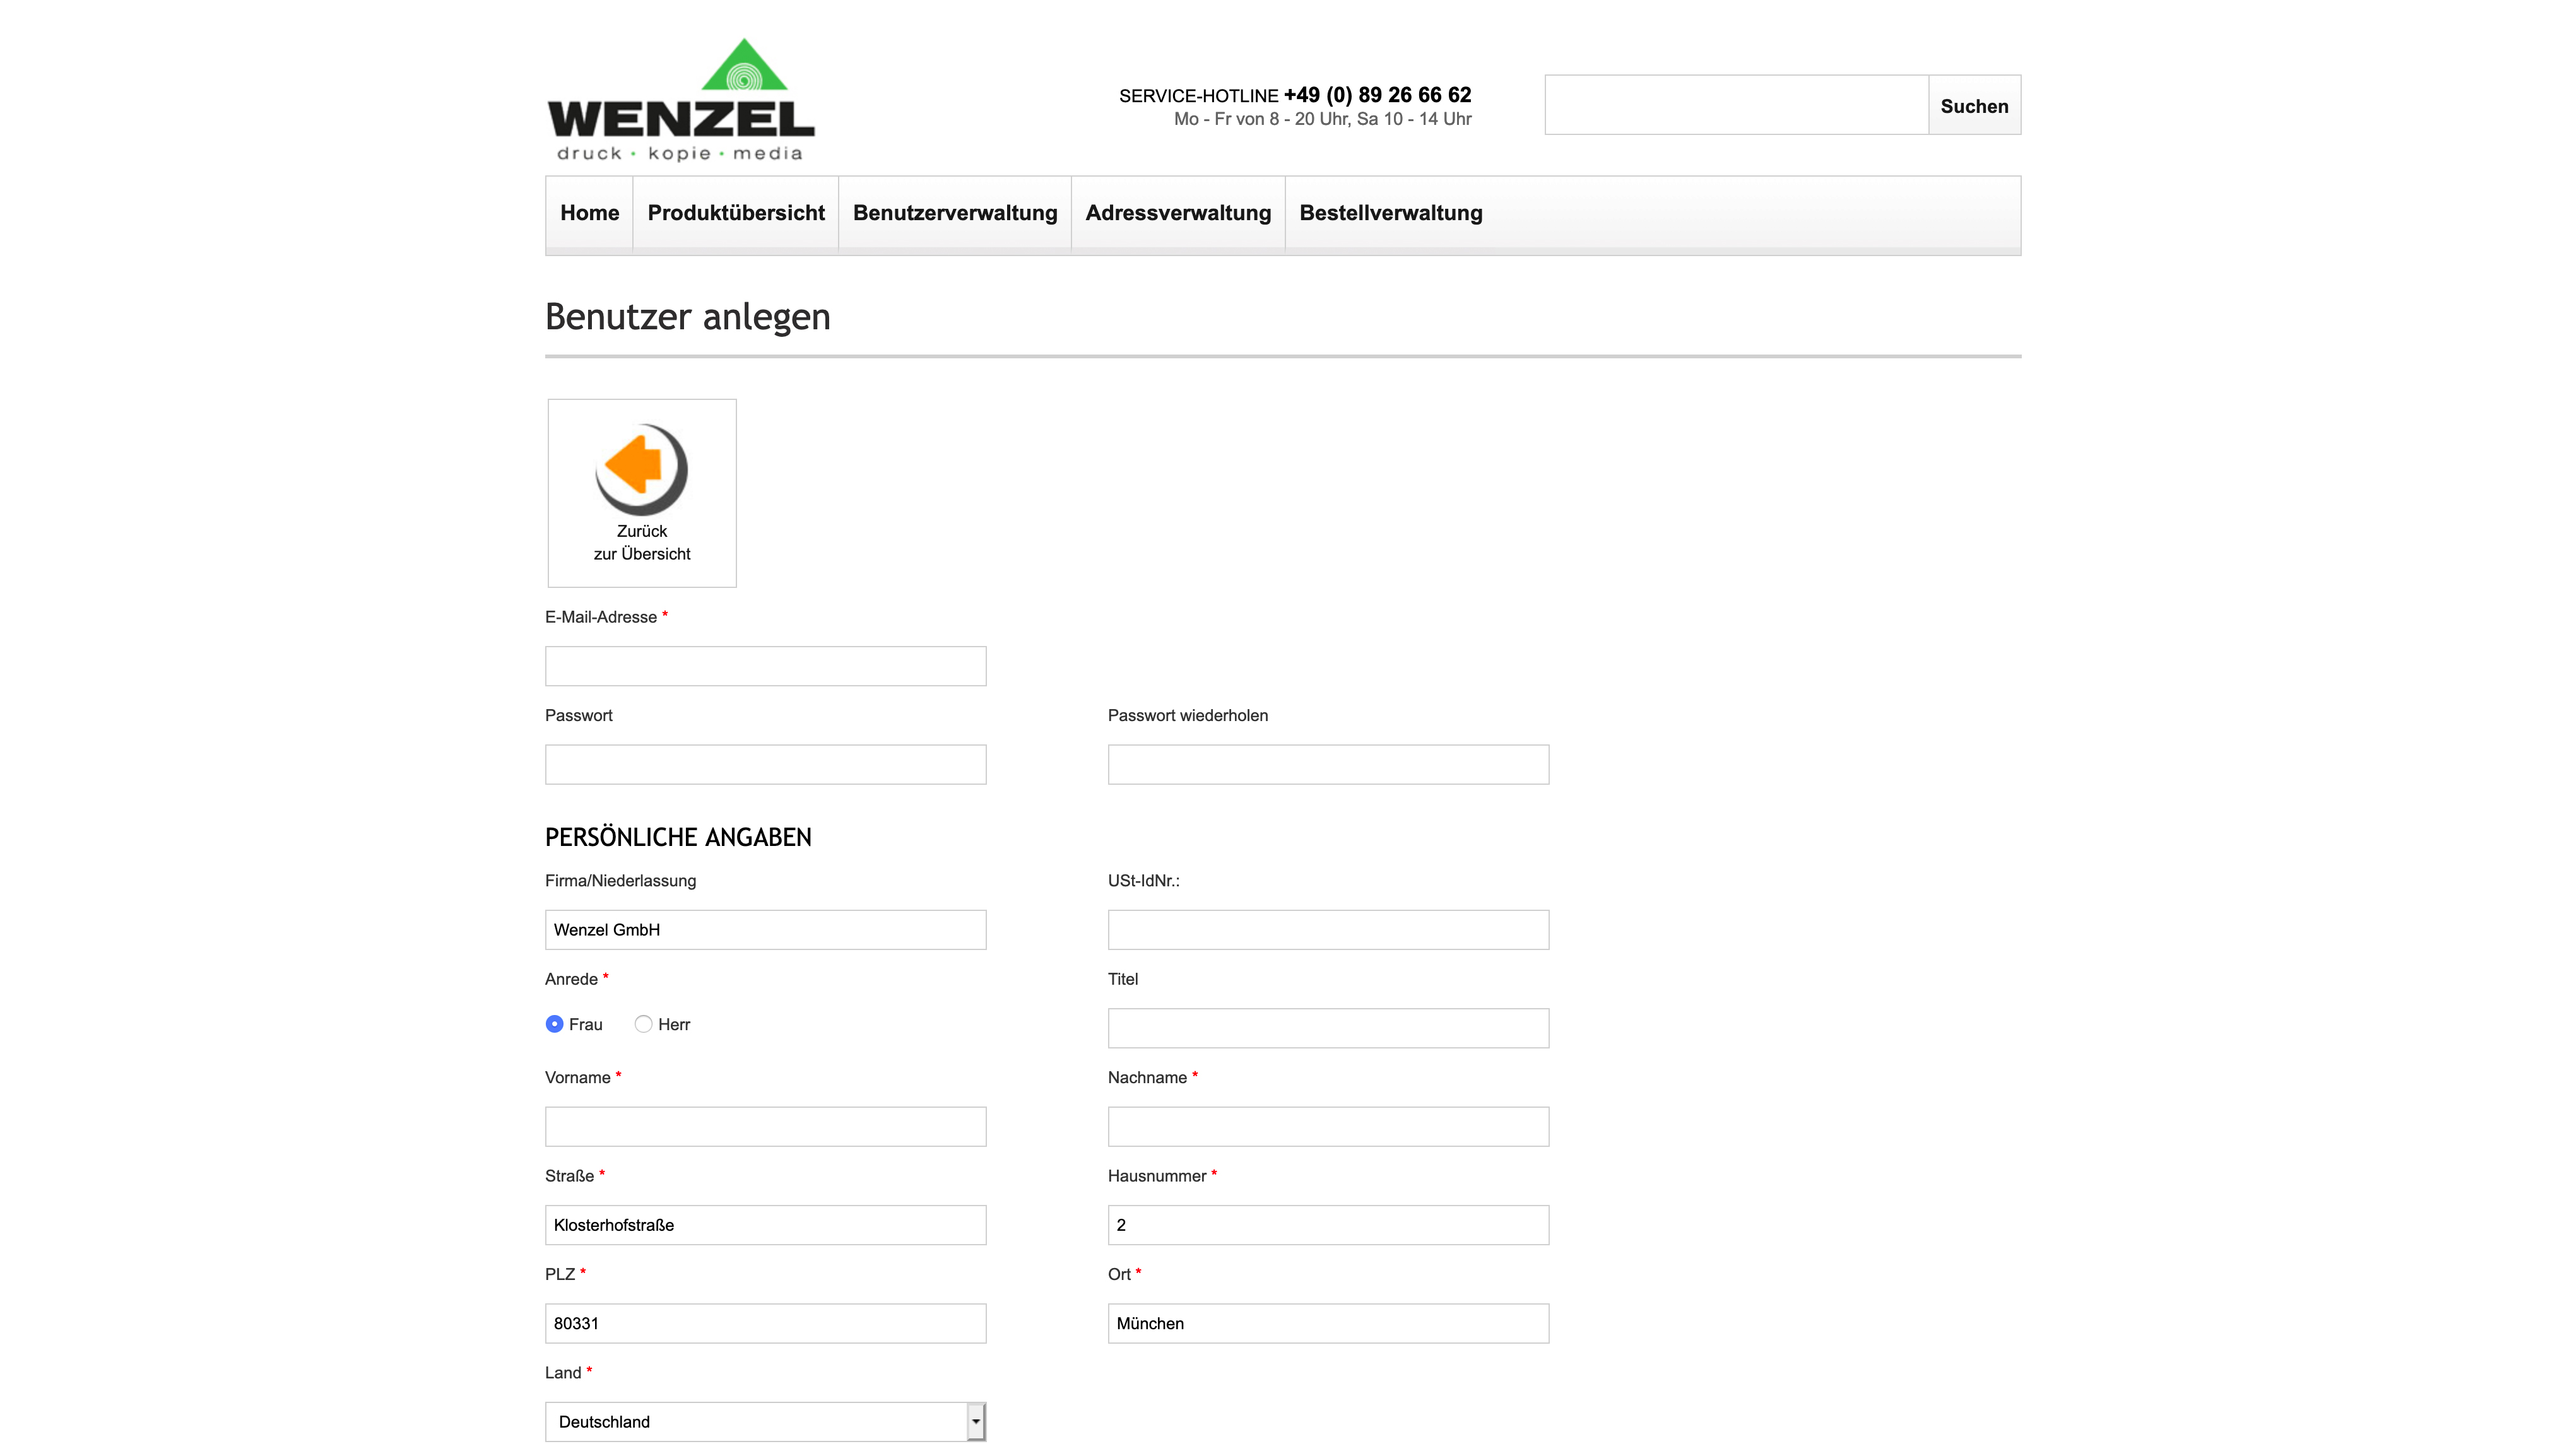Open the Benutzerverwaltung menu item
The width and height of the screenshot is (2567, 1456).
[x=955, y=213]
